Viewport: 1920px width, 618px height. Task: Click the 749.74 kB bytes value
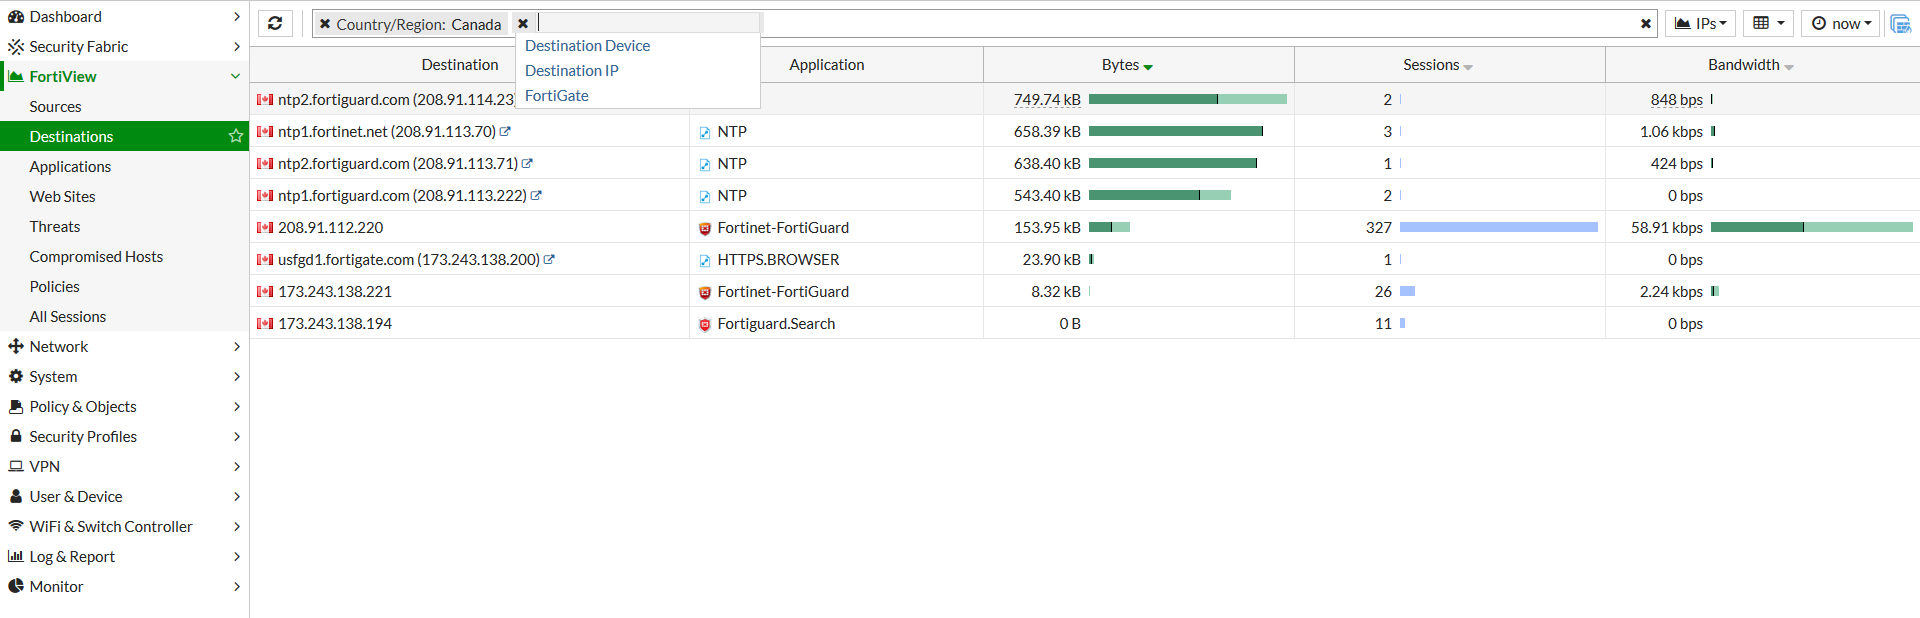coord(1047,100)
